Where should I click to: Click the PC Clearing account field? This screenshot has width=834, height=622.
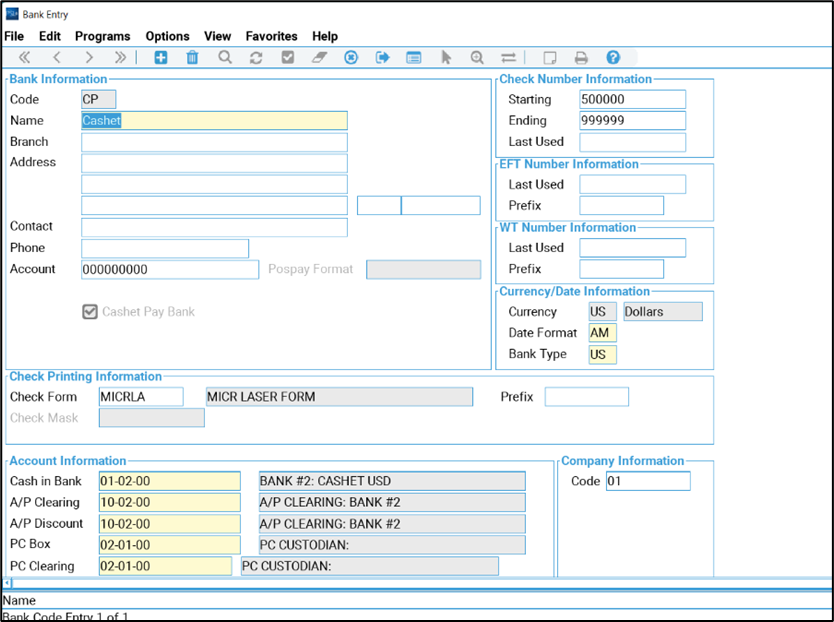click(165, 566)
